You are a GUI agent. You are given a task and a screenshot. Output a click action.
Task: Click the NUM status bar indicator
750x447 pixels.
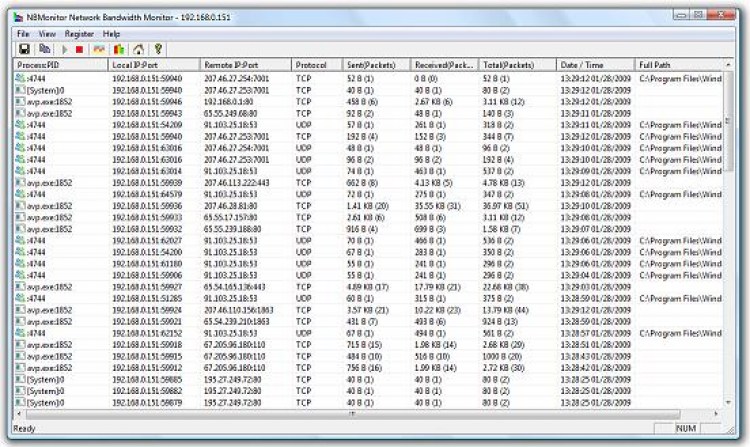[685, 428]
